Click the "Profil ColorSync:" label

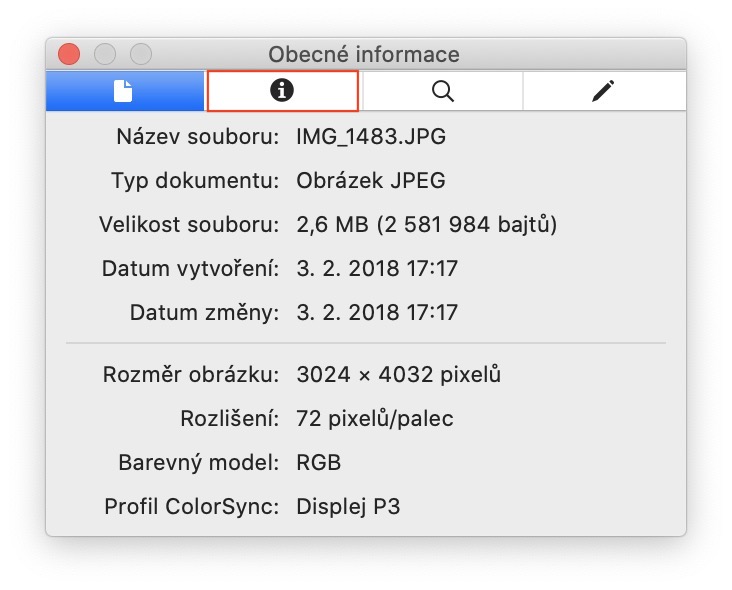pyautogui.click(x=191, y=507)
